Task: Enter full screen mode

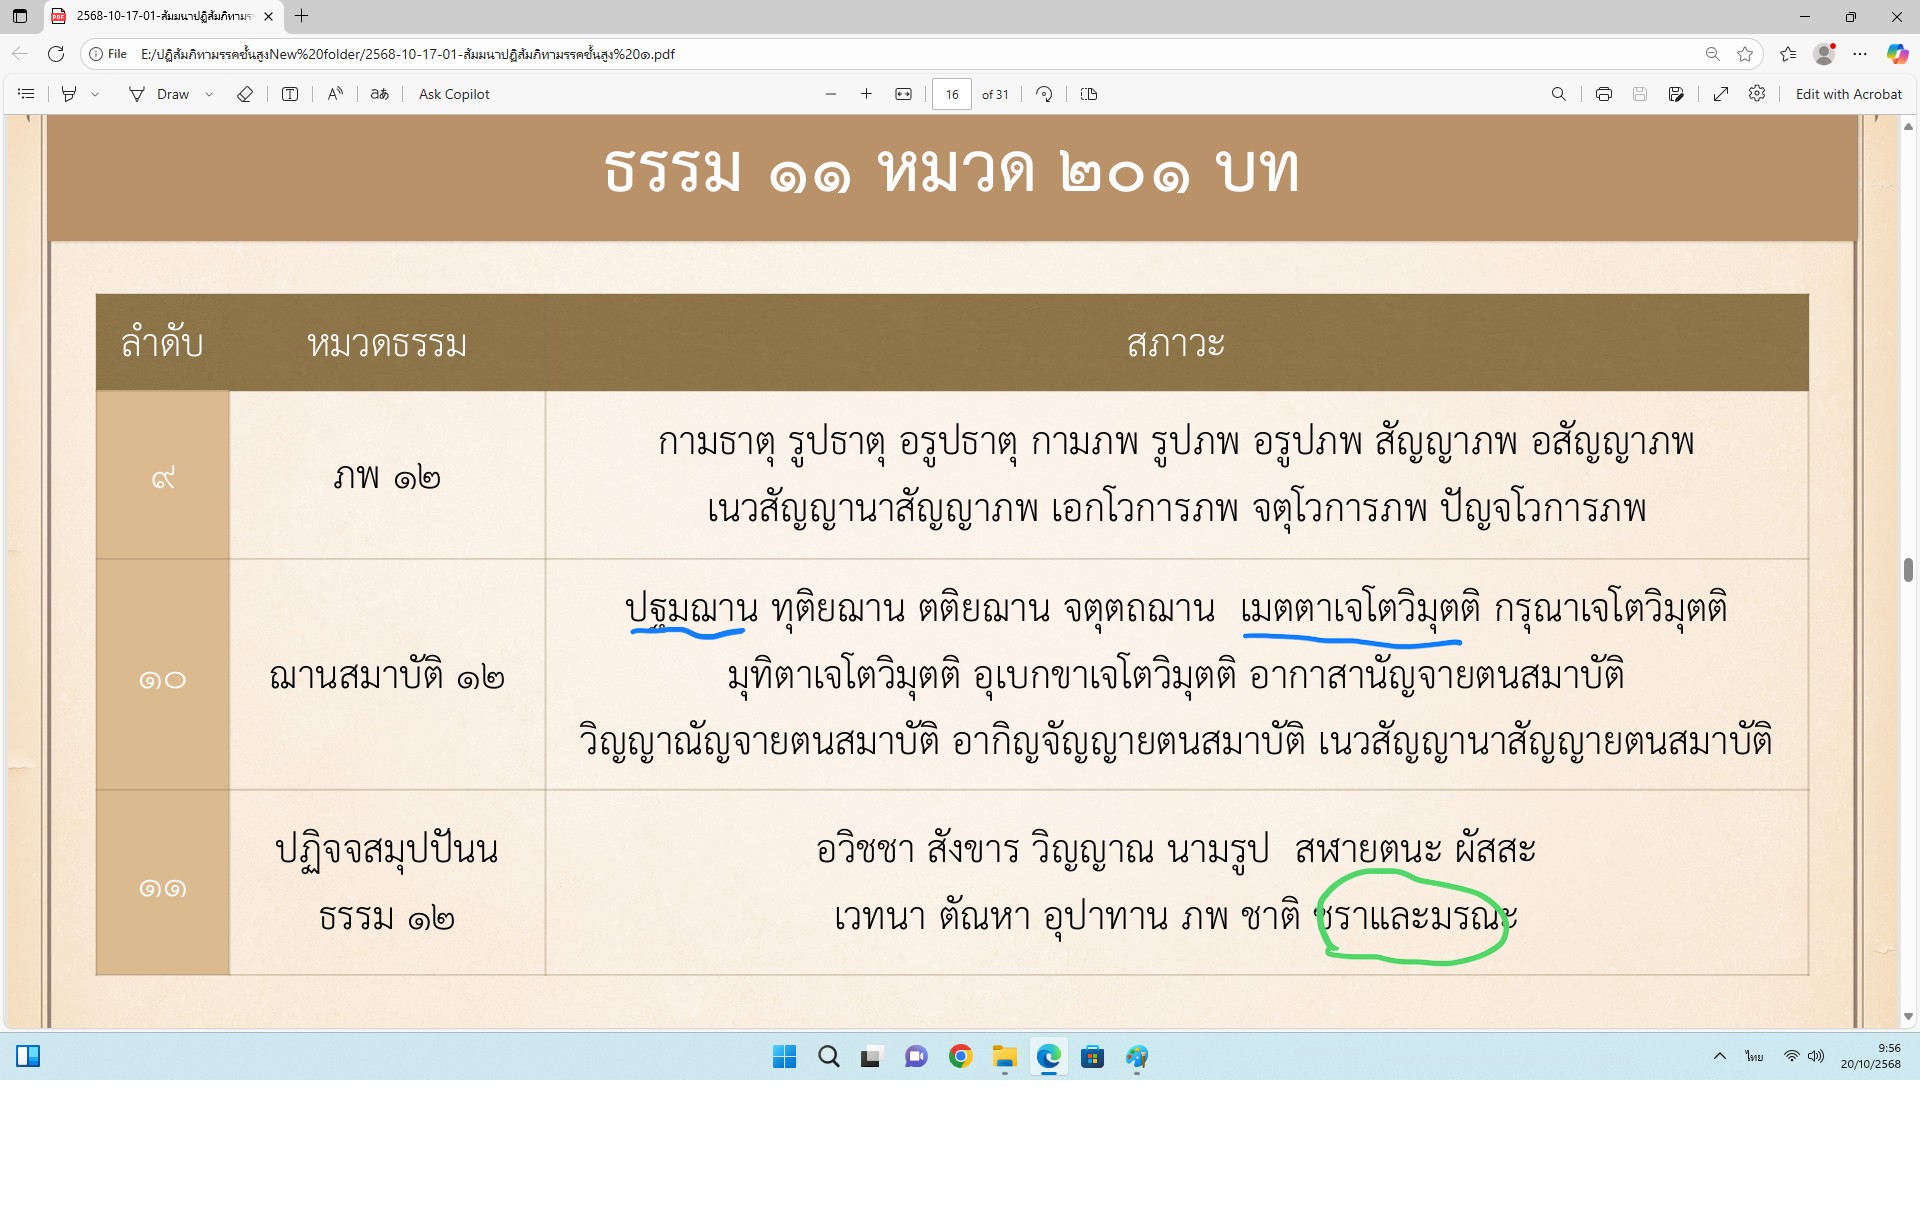Action: coord(1720,94)
